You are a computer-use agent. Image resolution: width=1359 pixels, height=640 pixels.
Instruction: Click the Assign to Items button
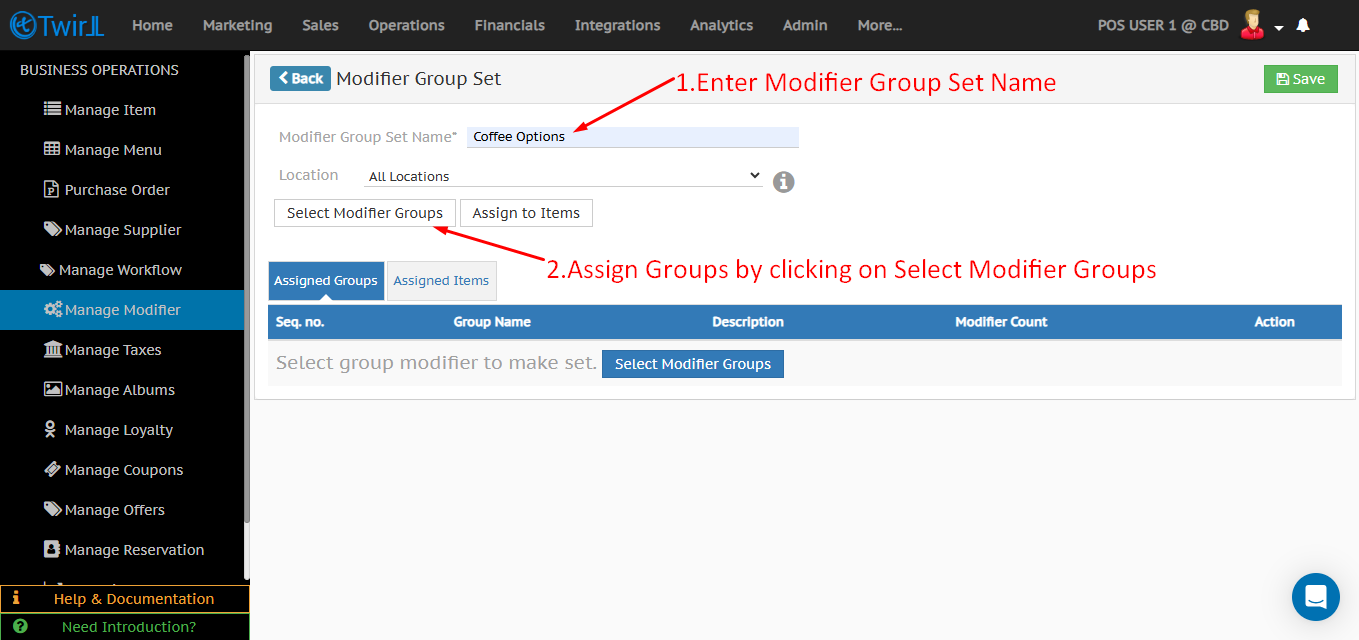pos(526,213)
